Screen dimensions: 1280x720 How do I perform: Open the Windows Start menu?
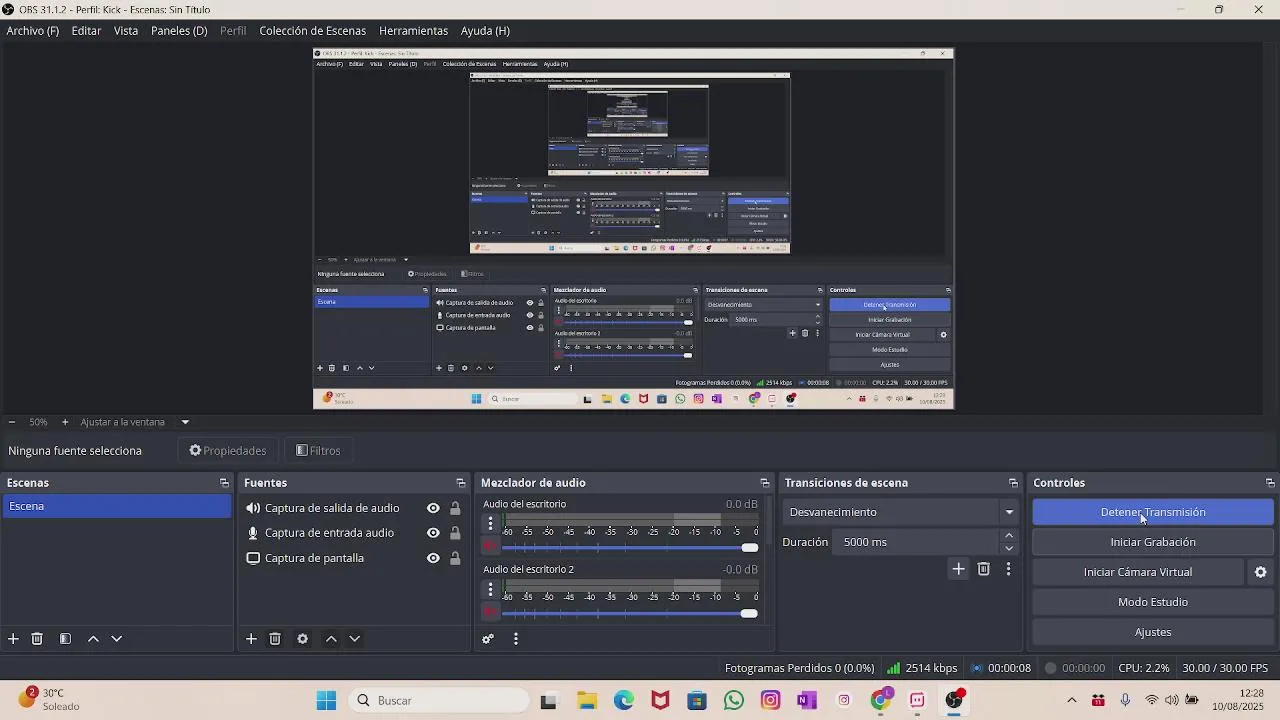(326, 701)
